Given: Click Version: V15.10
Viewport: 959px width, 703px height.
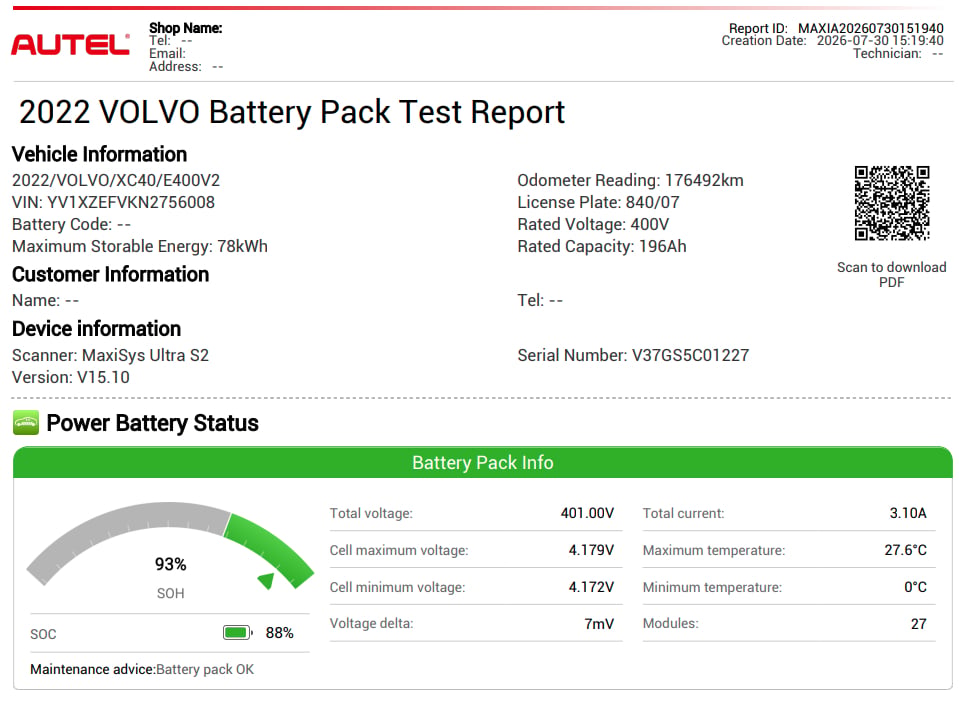Looking at the screenshot, I should pyautogui.click(x=70, y=378).
